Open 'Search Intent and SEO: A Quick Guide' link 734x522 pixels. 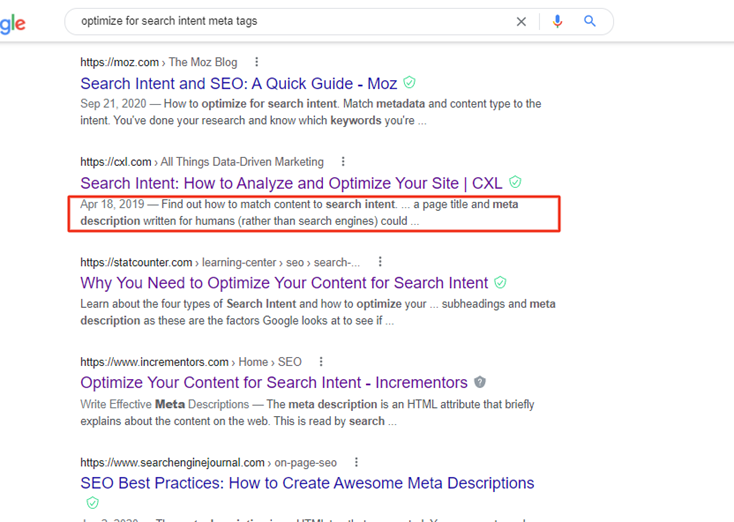point(238,84)
